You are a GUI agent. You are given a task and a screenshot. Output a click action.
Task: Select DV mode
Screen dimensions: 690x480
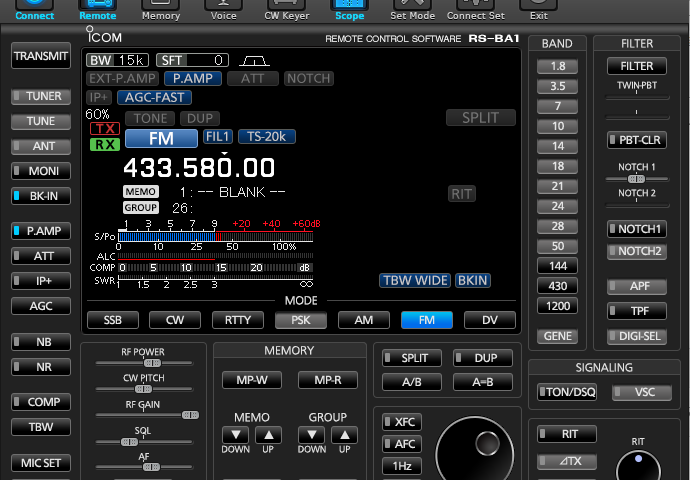490,320
